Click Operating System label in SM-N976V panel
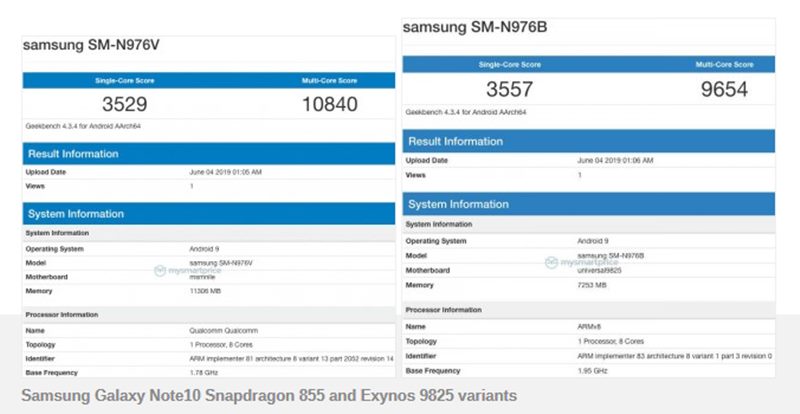Viewport: 800px width, 414px height. tap(55, 249)
